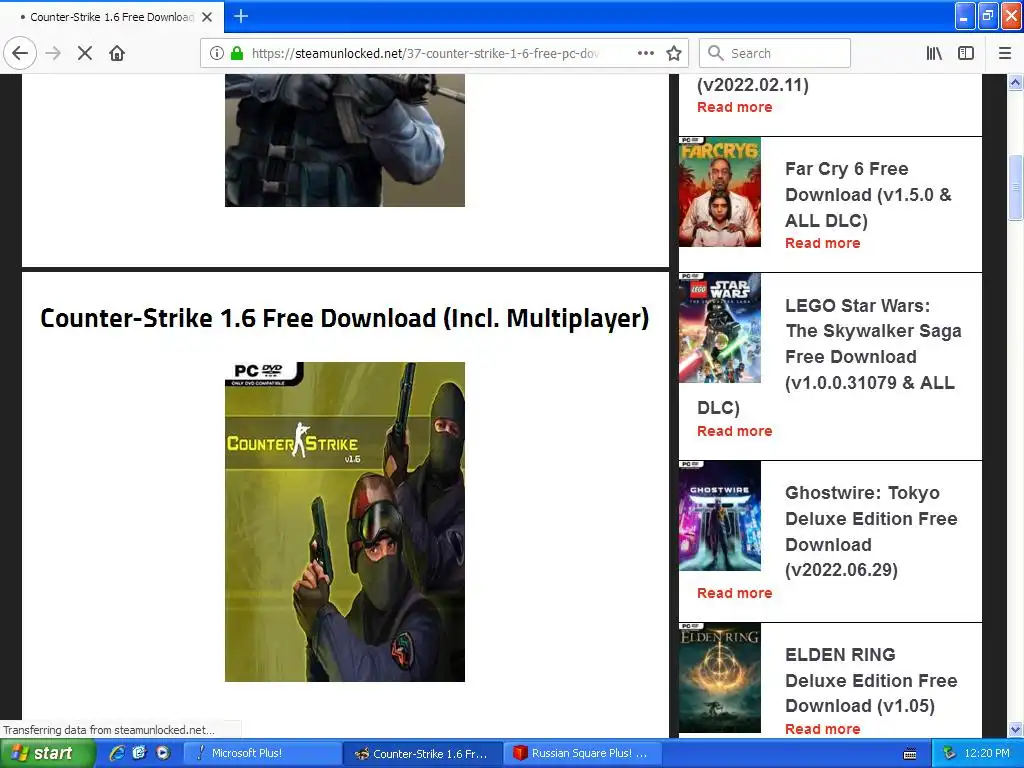Click the second quick launch browser icon
Viewport: 1024px width, 768px height.
click(x=139, y=753)
